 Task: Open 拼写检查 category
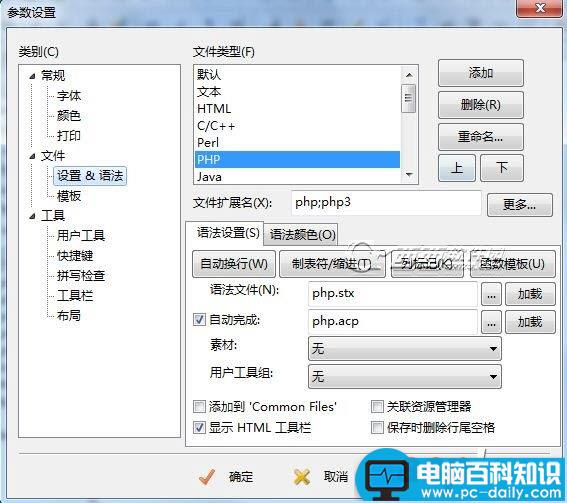point(81,276)
